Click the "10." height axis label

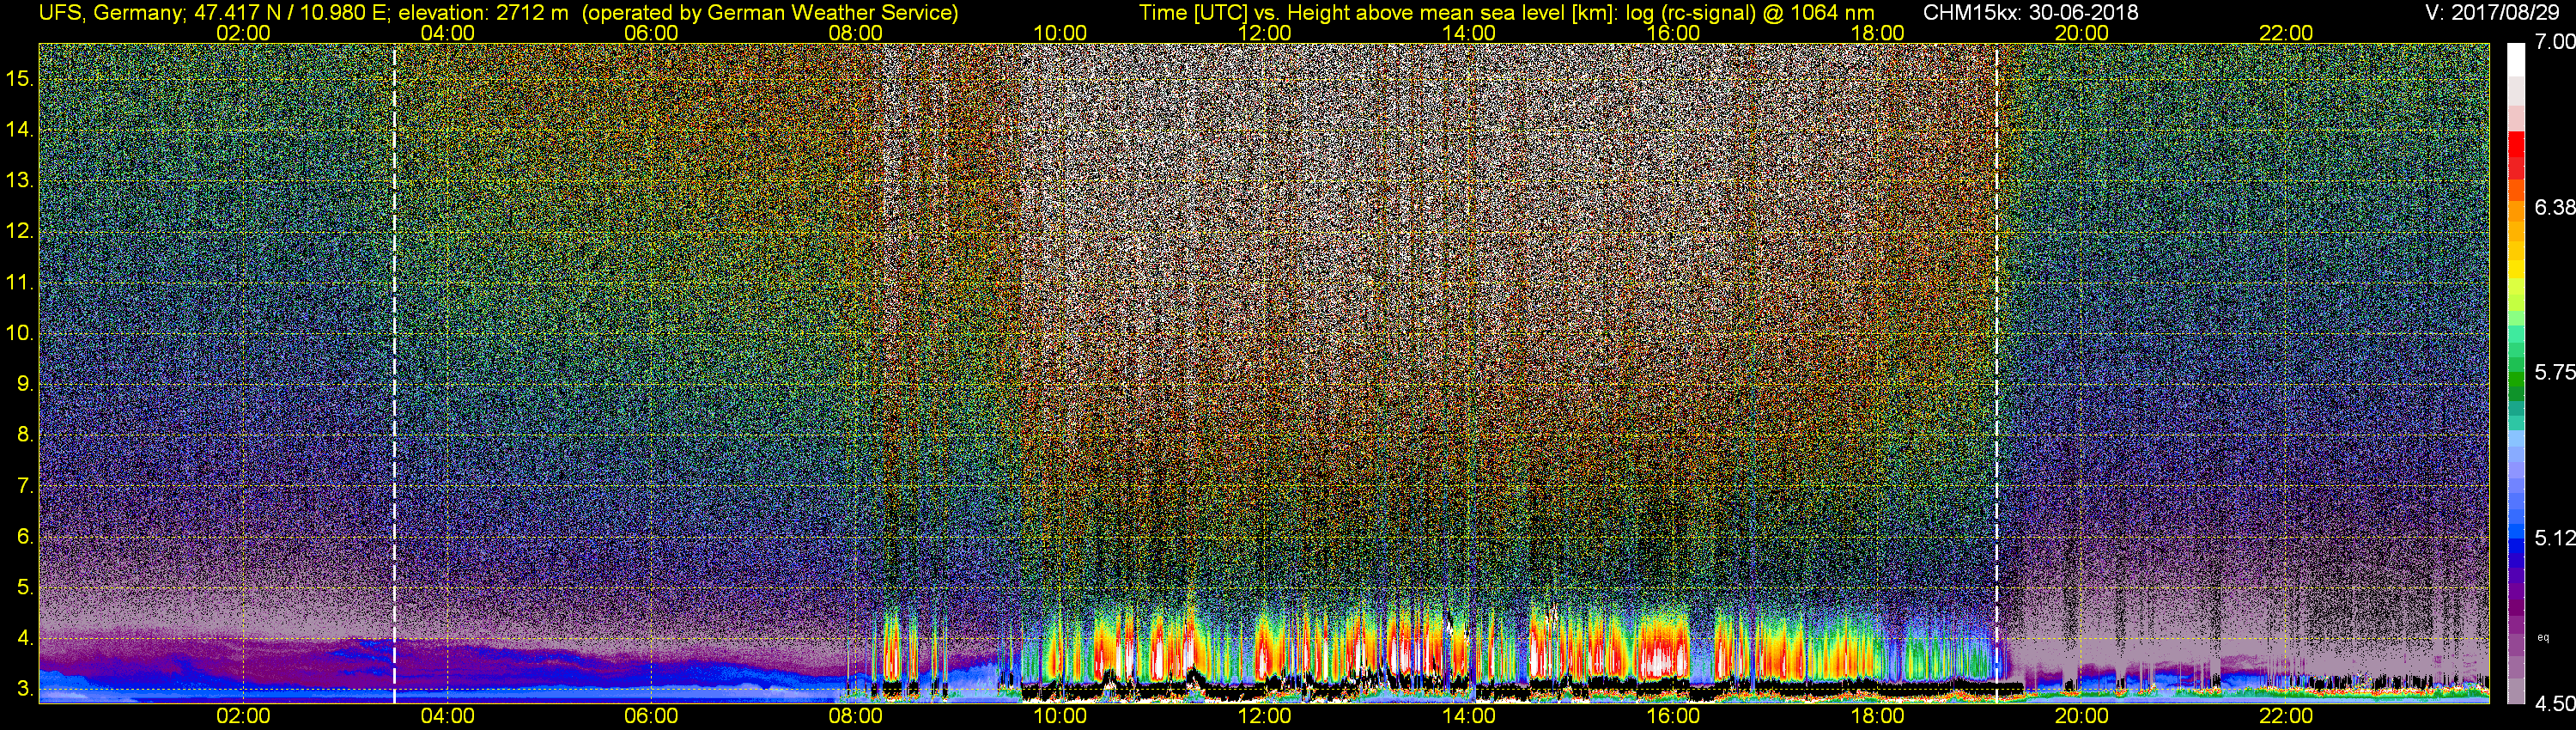point(20,333)
